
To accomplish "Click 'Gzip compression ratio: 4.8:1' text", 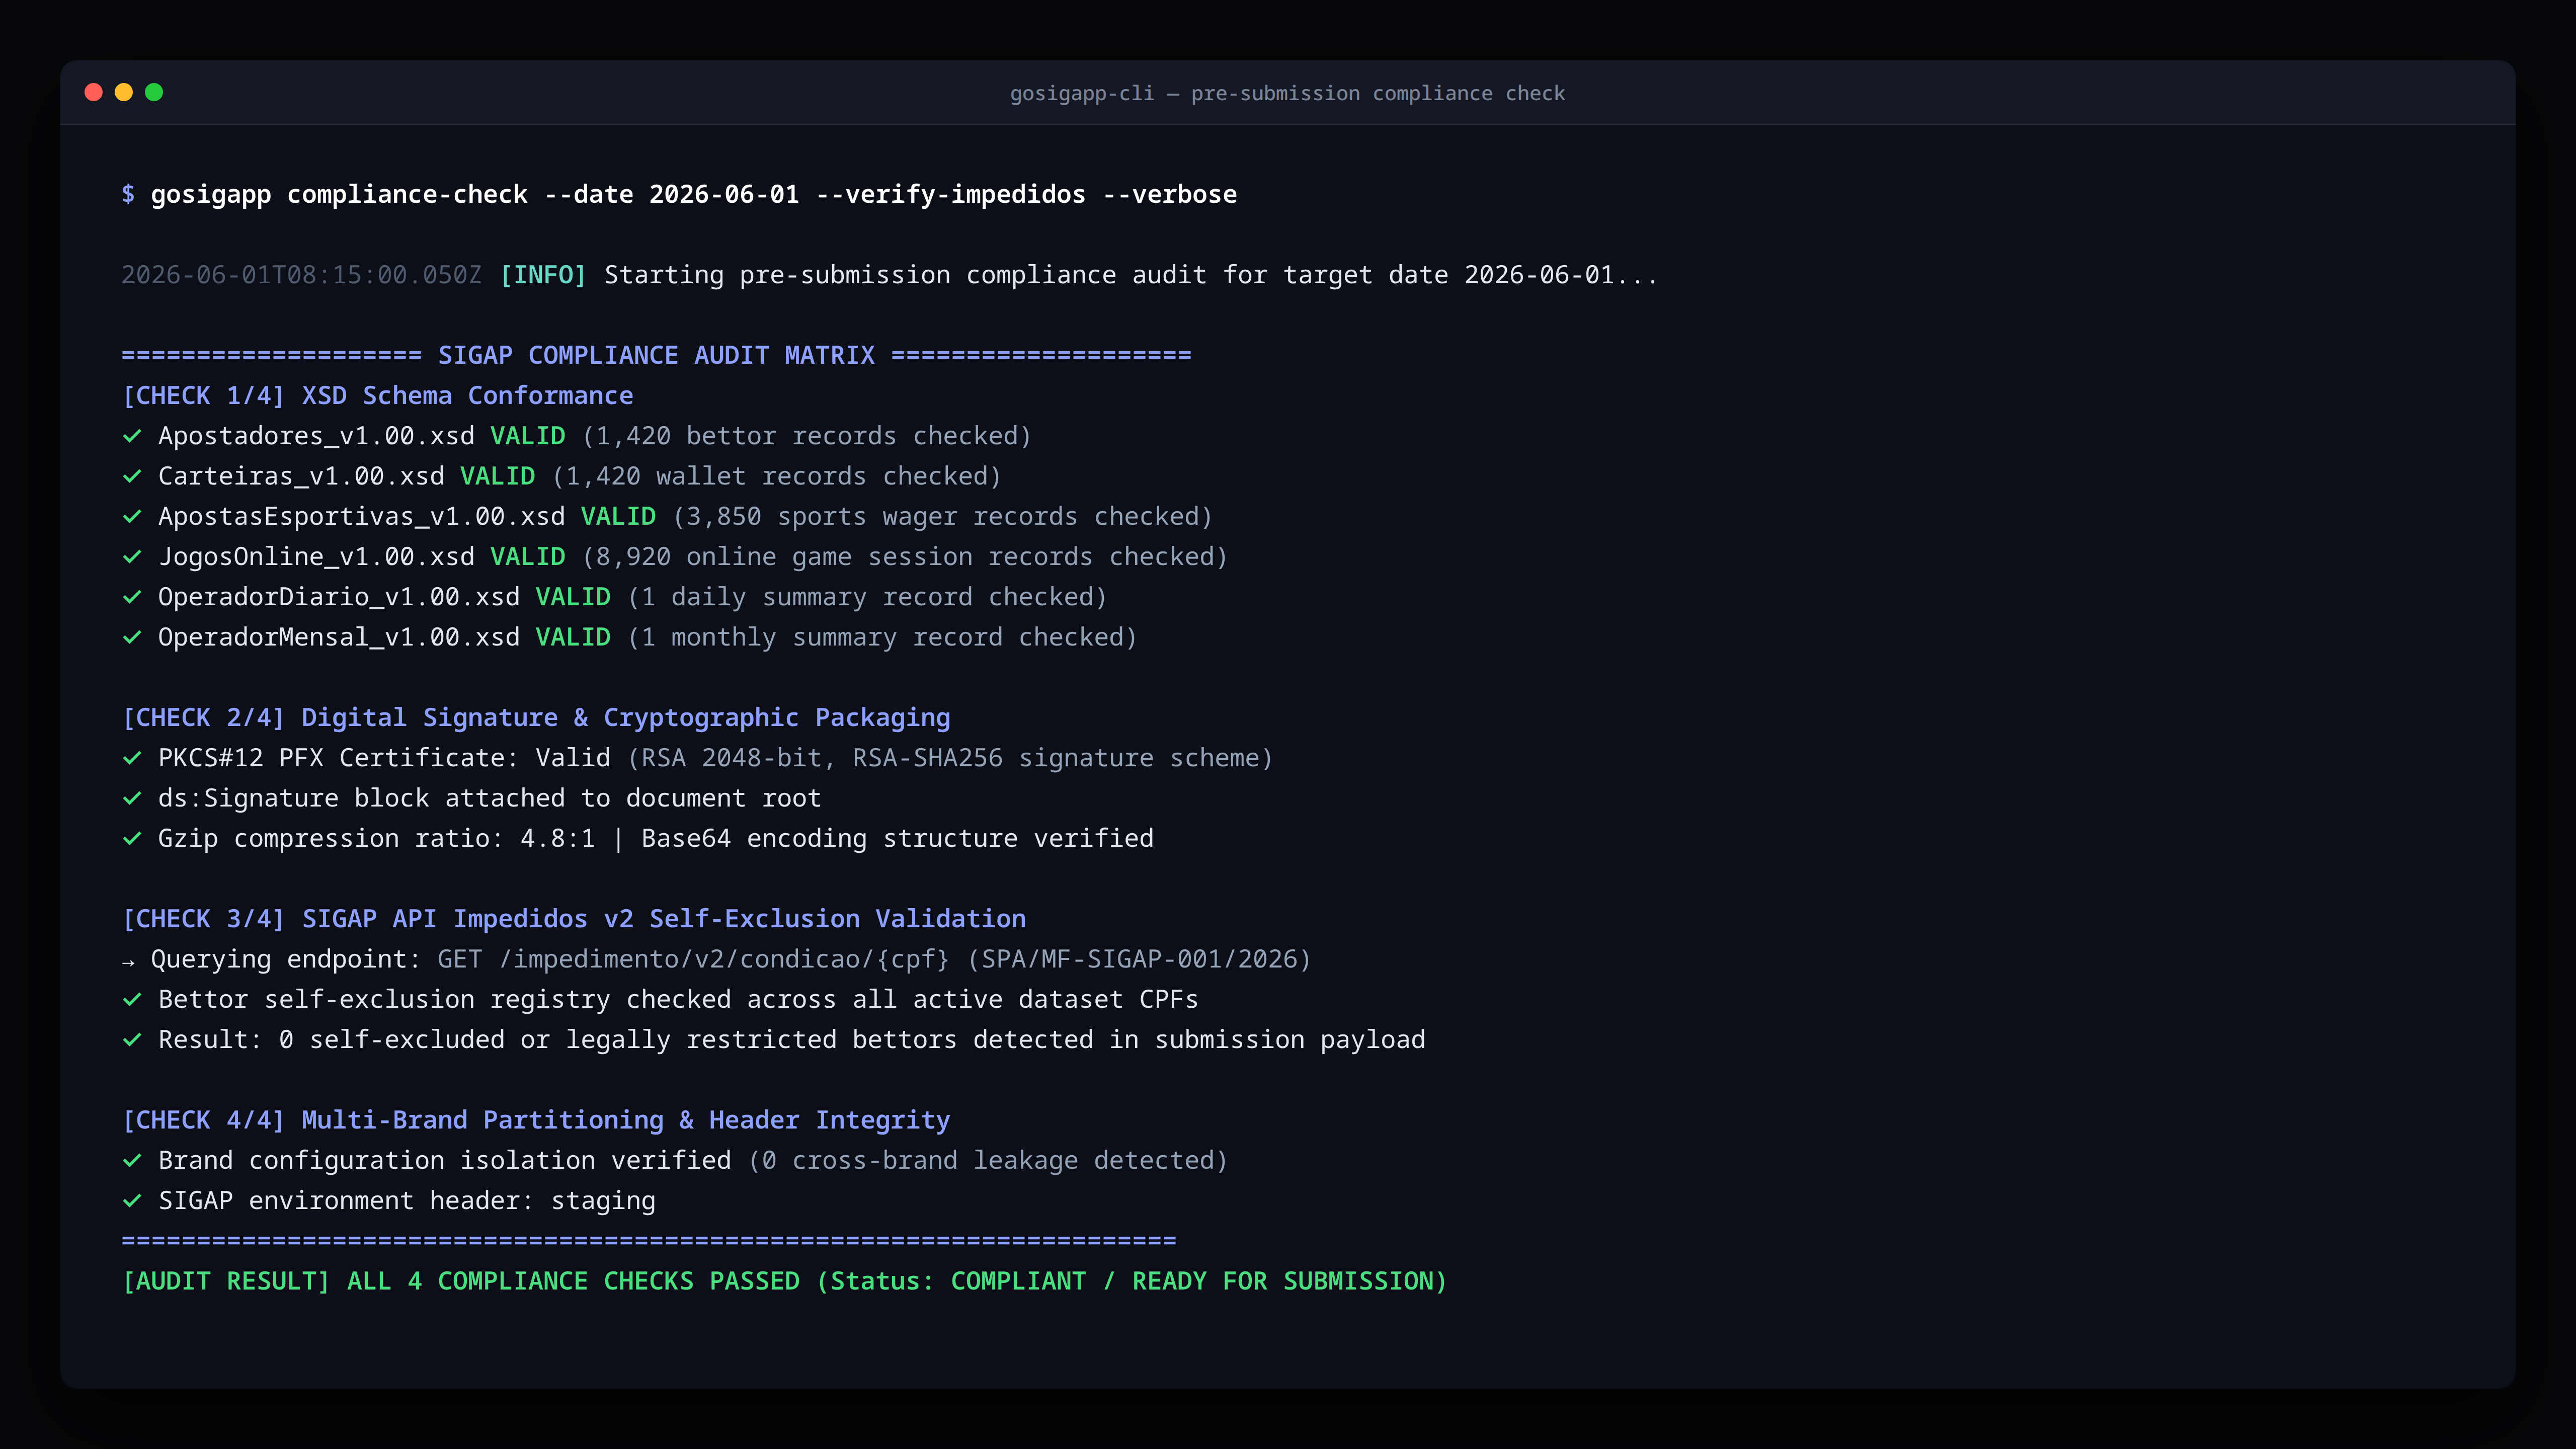I will 376,838.
